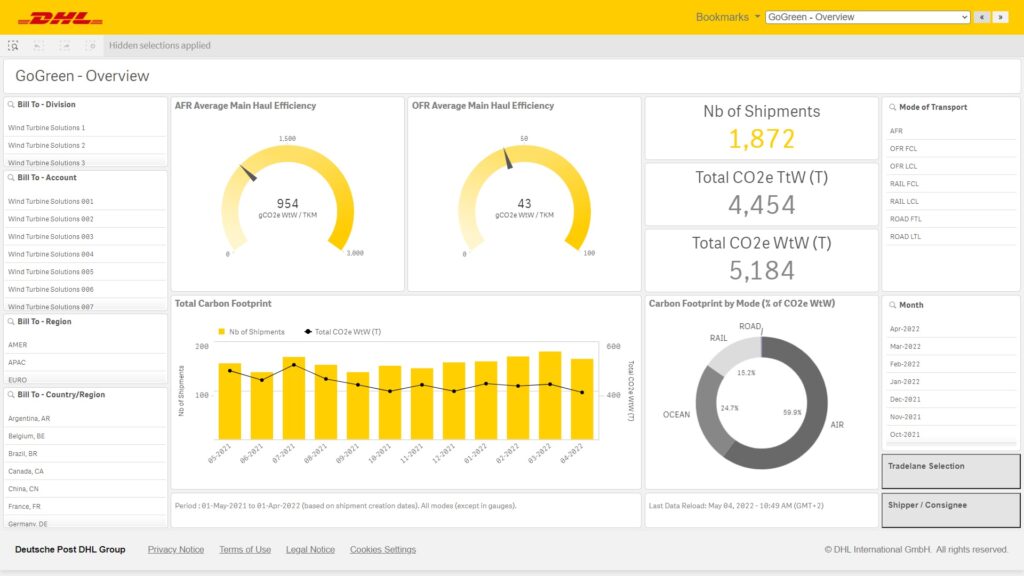Select account Wind Turbine Solutions 006

click(86, 290)
